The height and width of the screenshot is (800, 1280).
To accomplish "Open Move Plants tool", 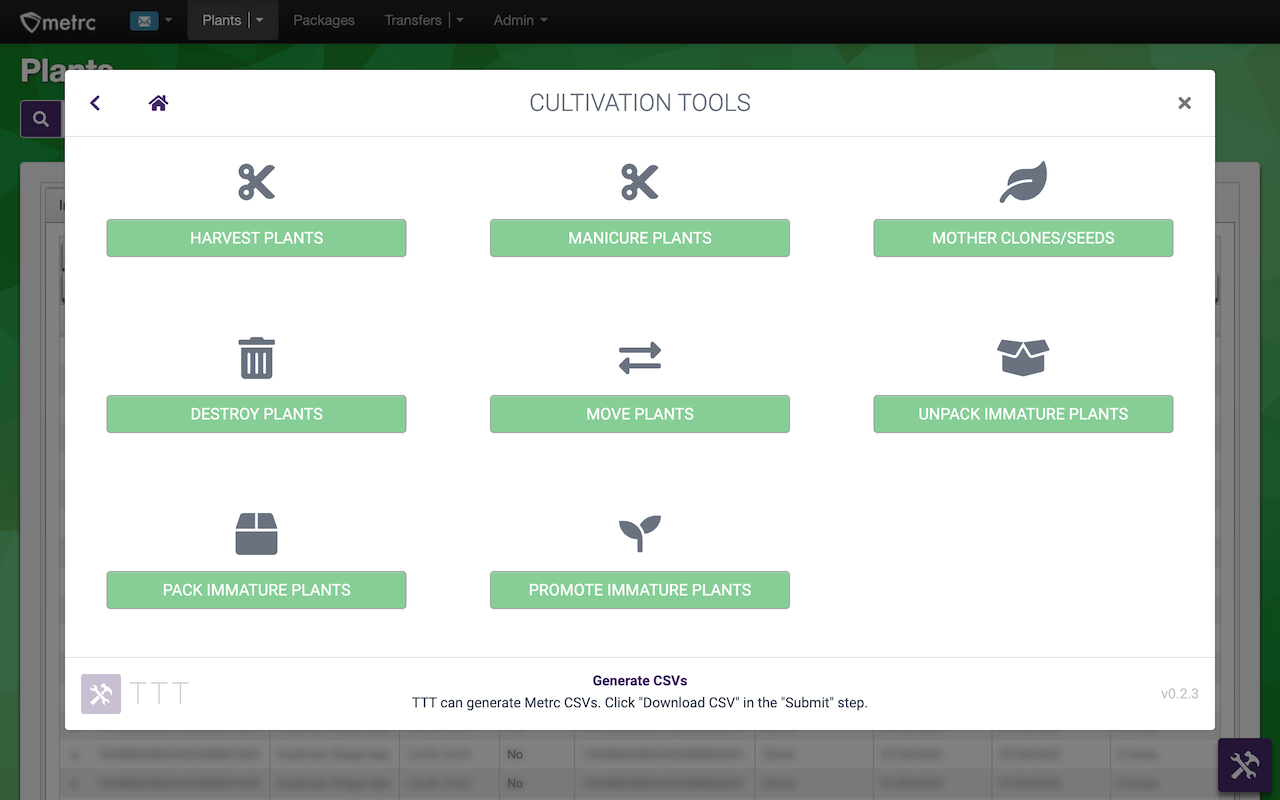I will point(640,414).
